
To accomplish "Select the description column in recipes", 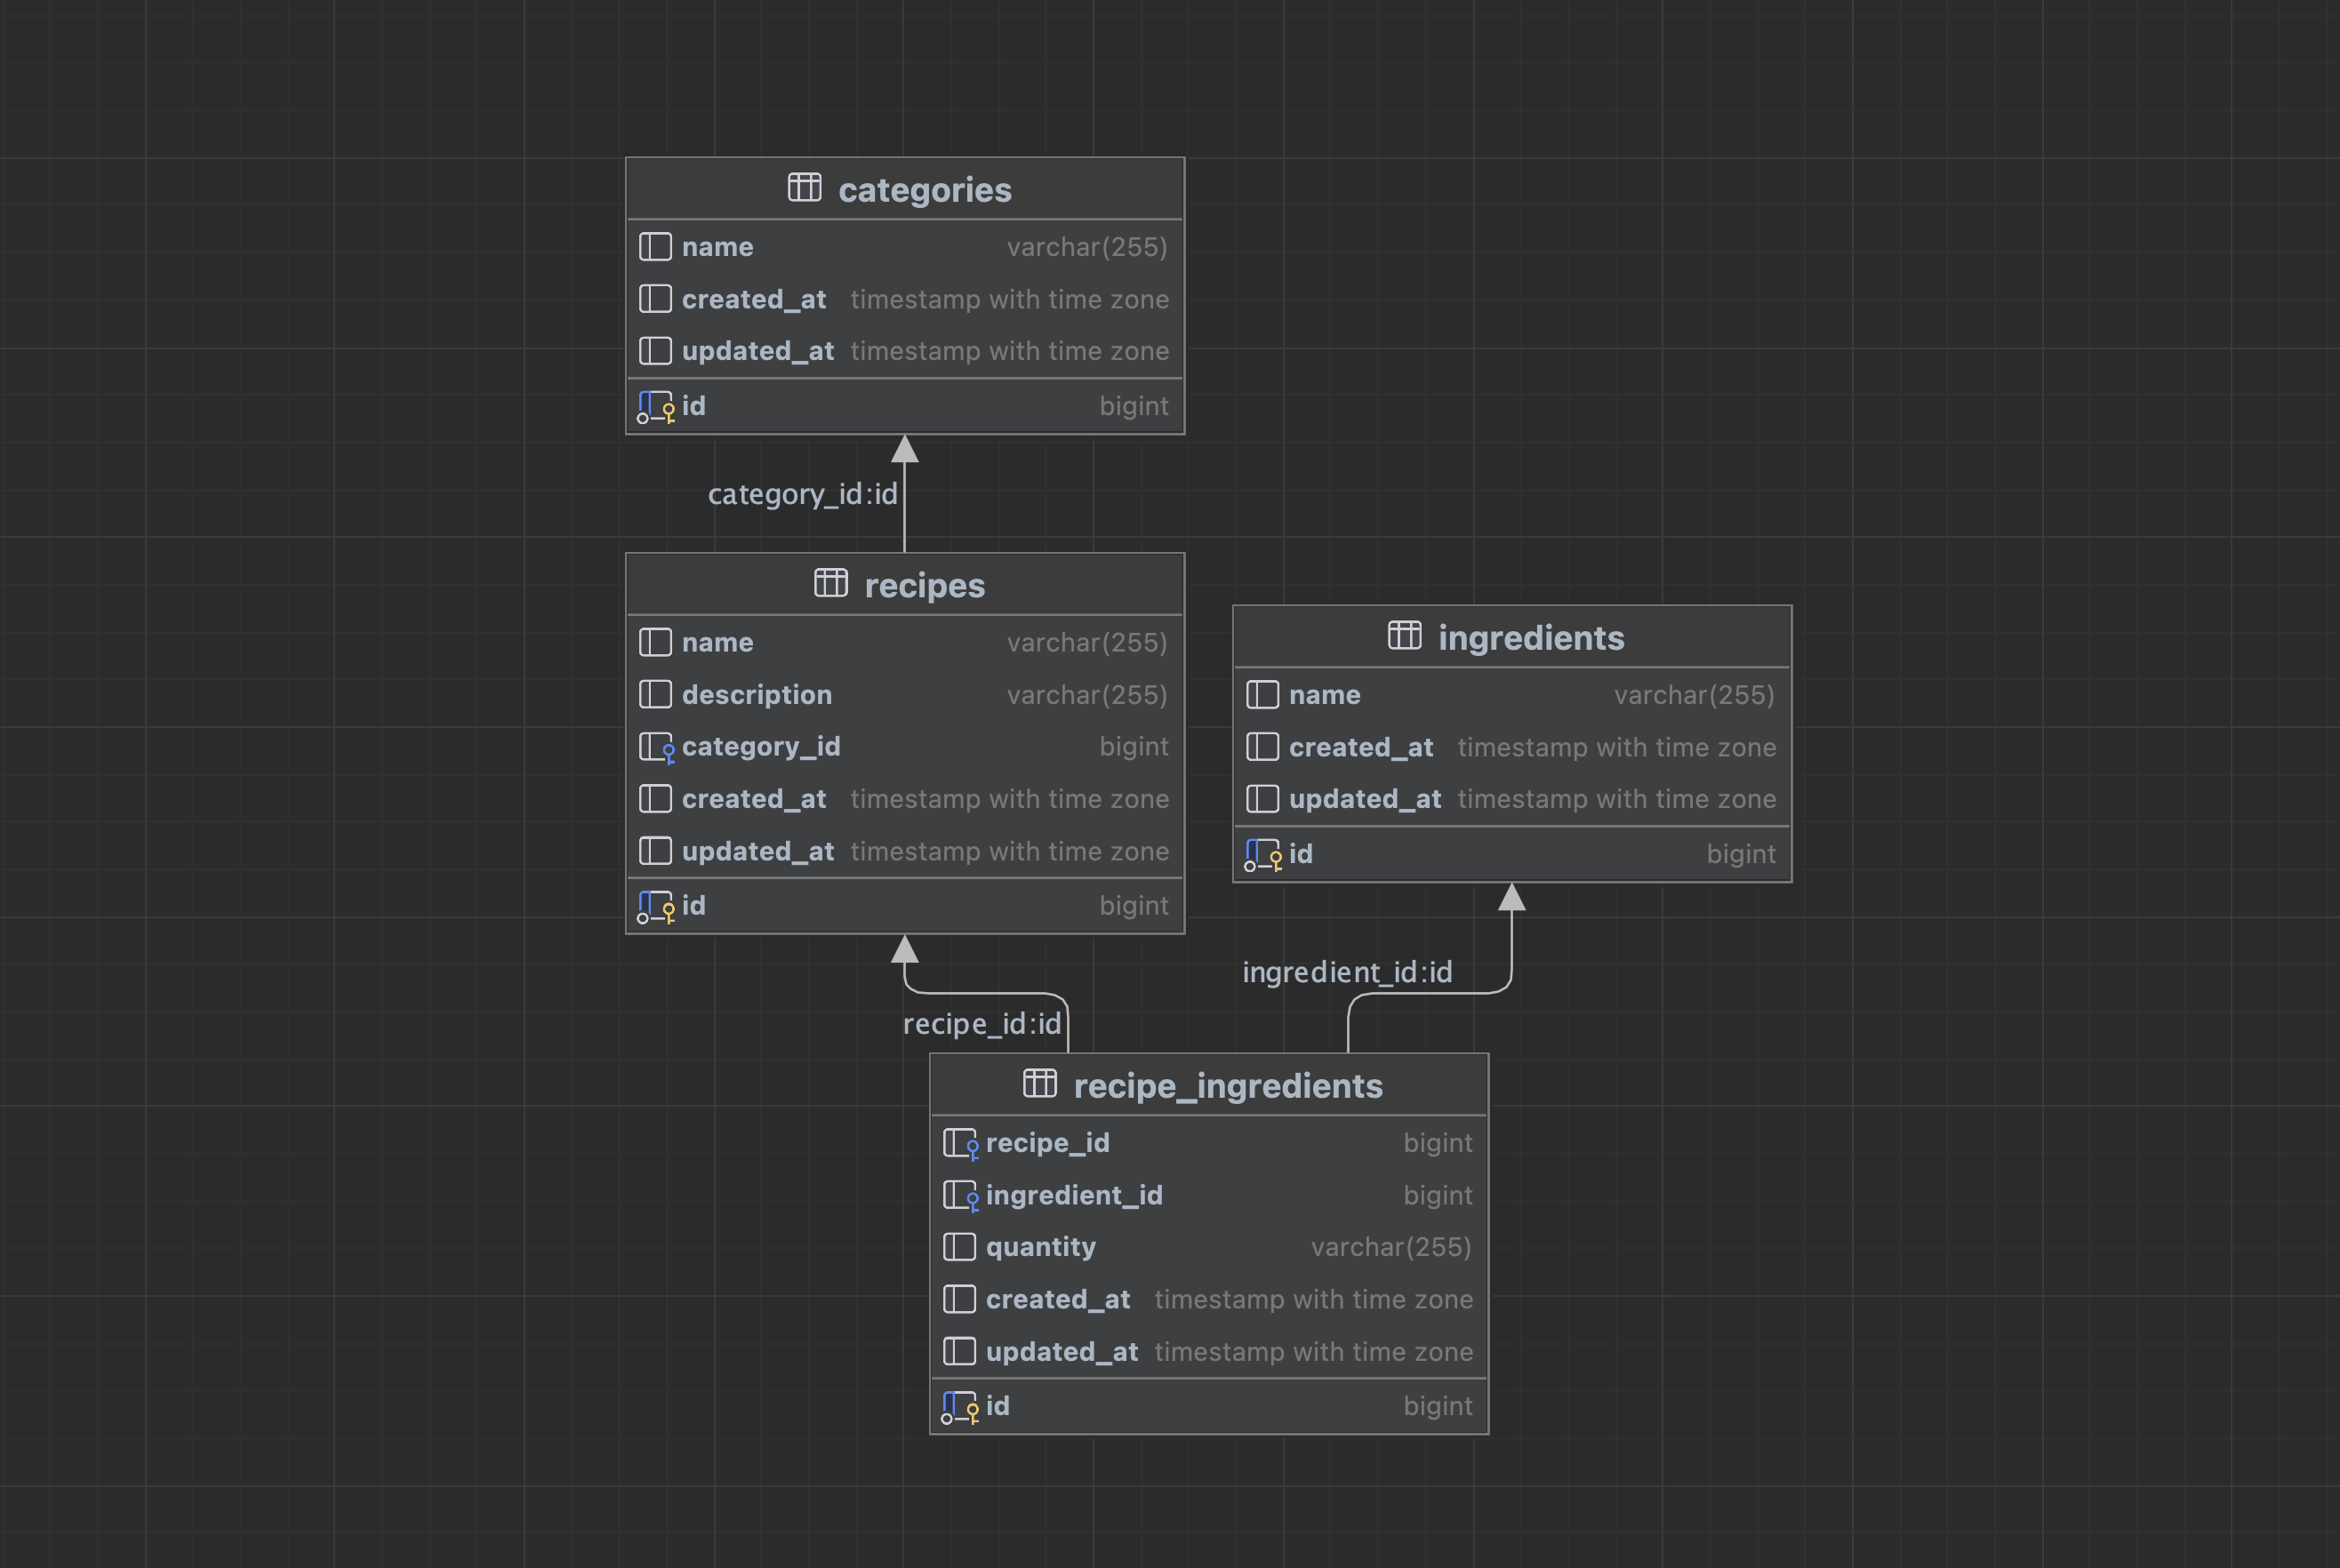I will pos(756,695).
